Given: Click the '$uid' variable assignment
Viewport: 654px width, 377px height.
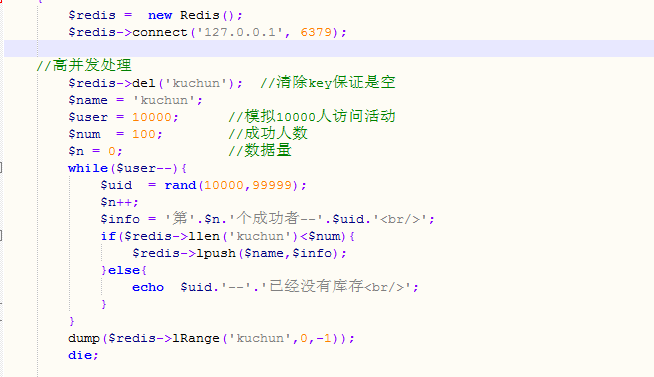Looking at the screenshot, I should click(x=116, y=185).
